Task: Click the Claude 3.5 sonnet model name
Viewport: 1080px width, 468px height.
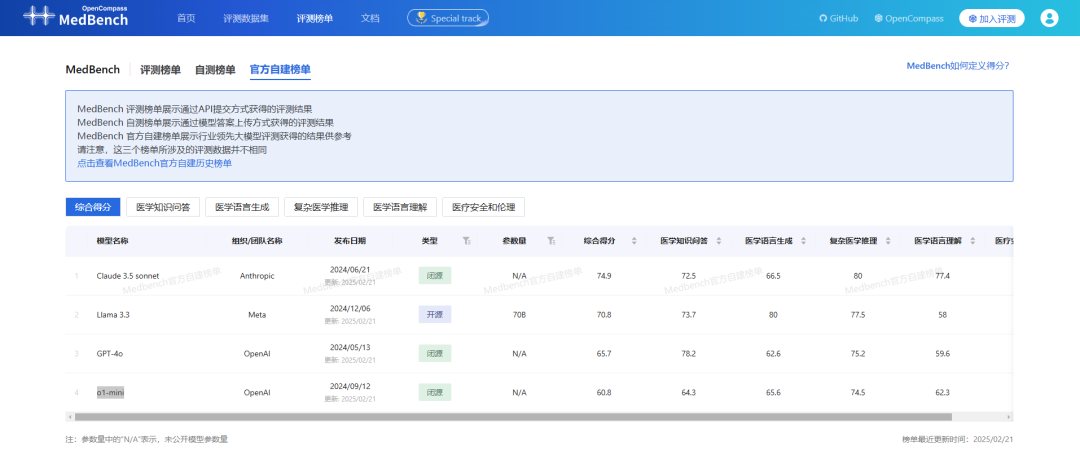Action: [x=128, y=276]
